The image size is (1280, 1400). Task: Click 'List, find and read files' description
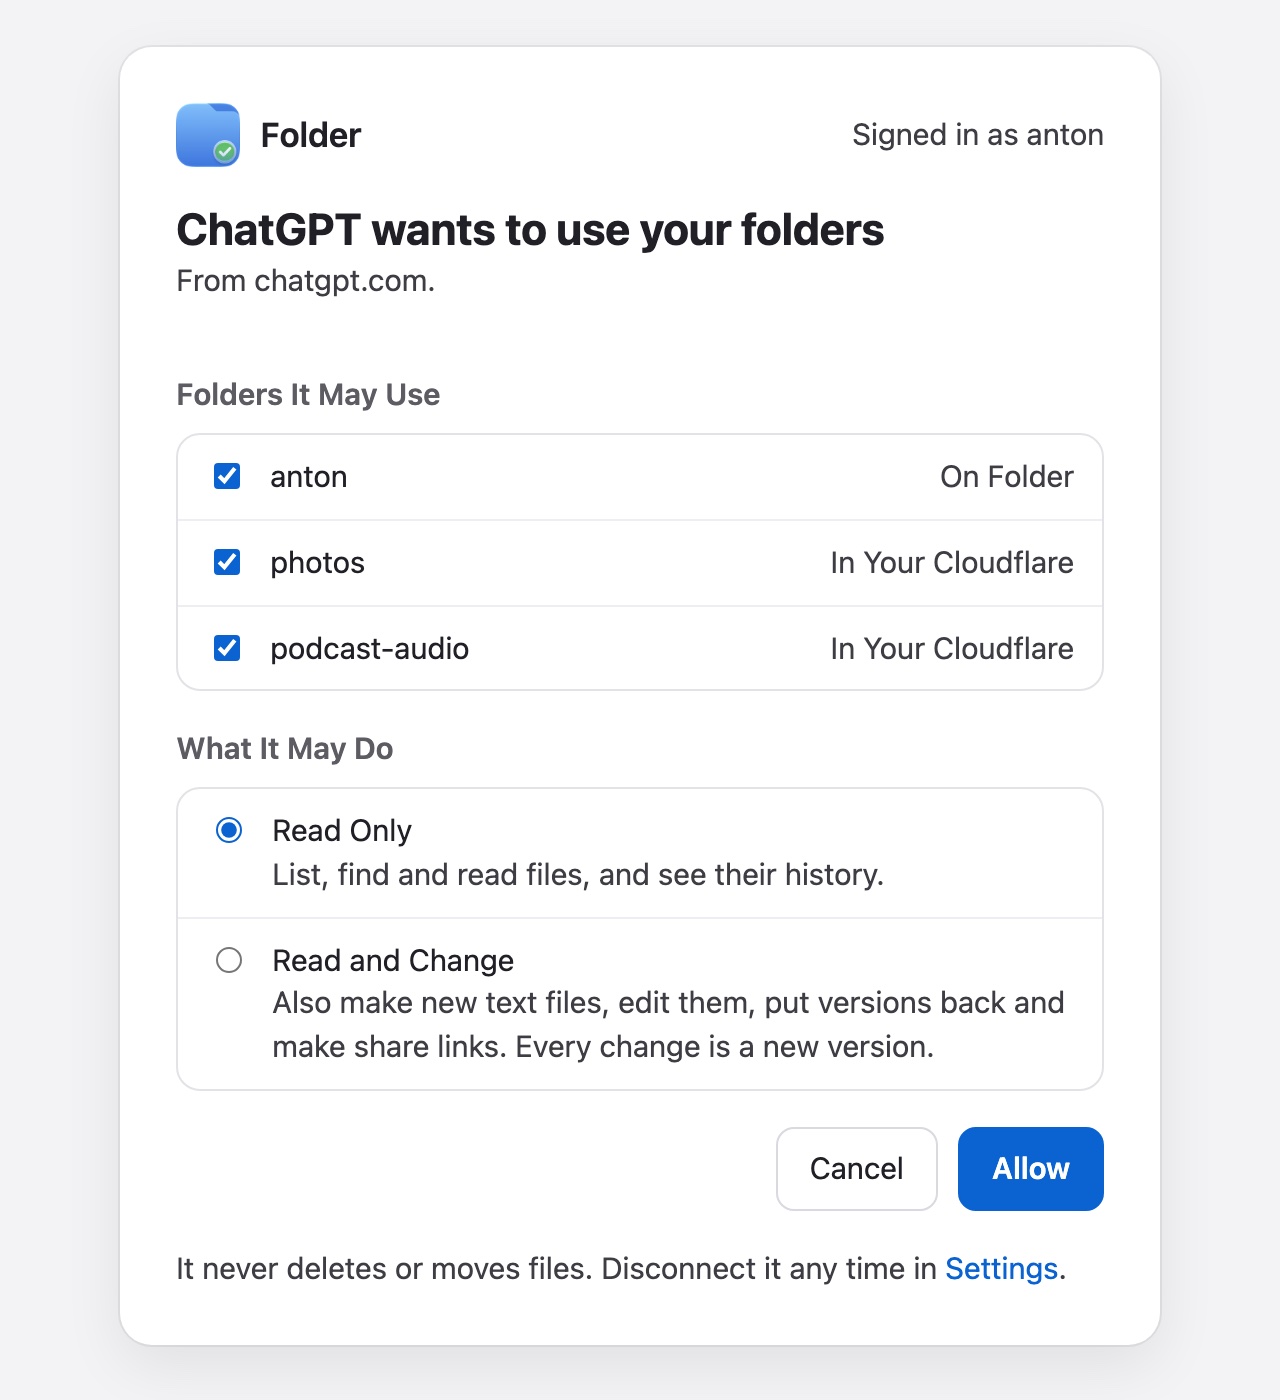[578, 875]
